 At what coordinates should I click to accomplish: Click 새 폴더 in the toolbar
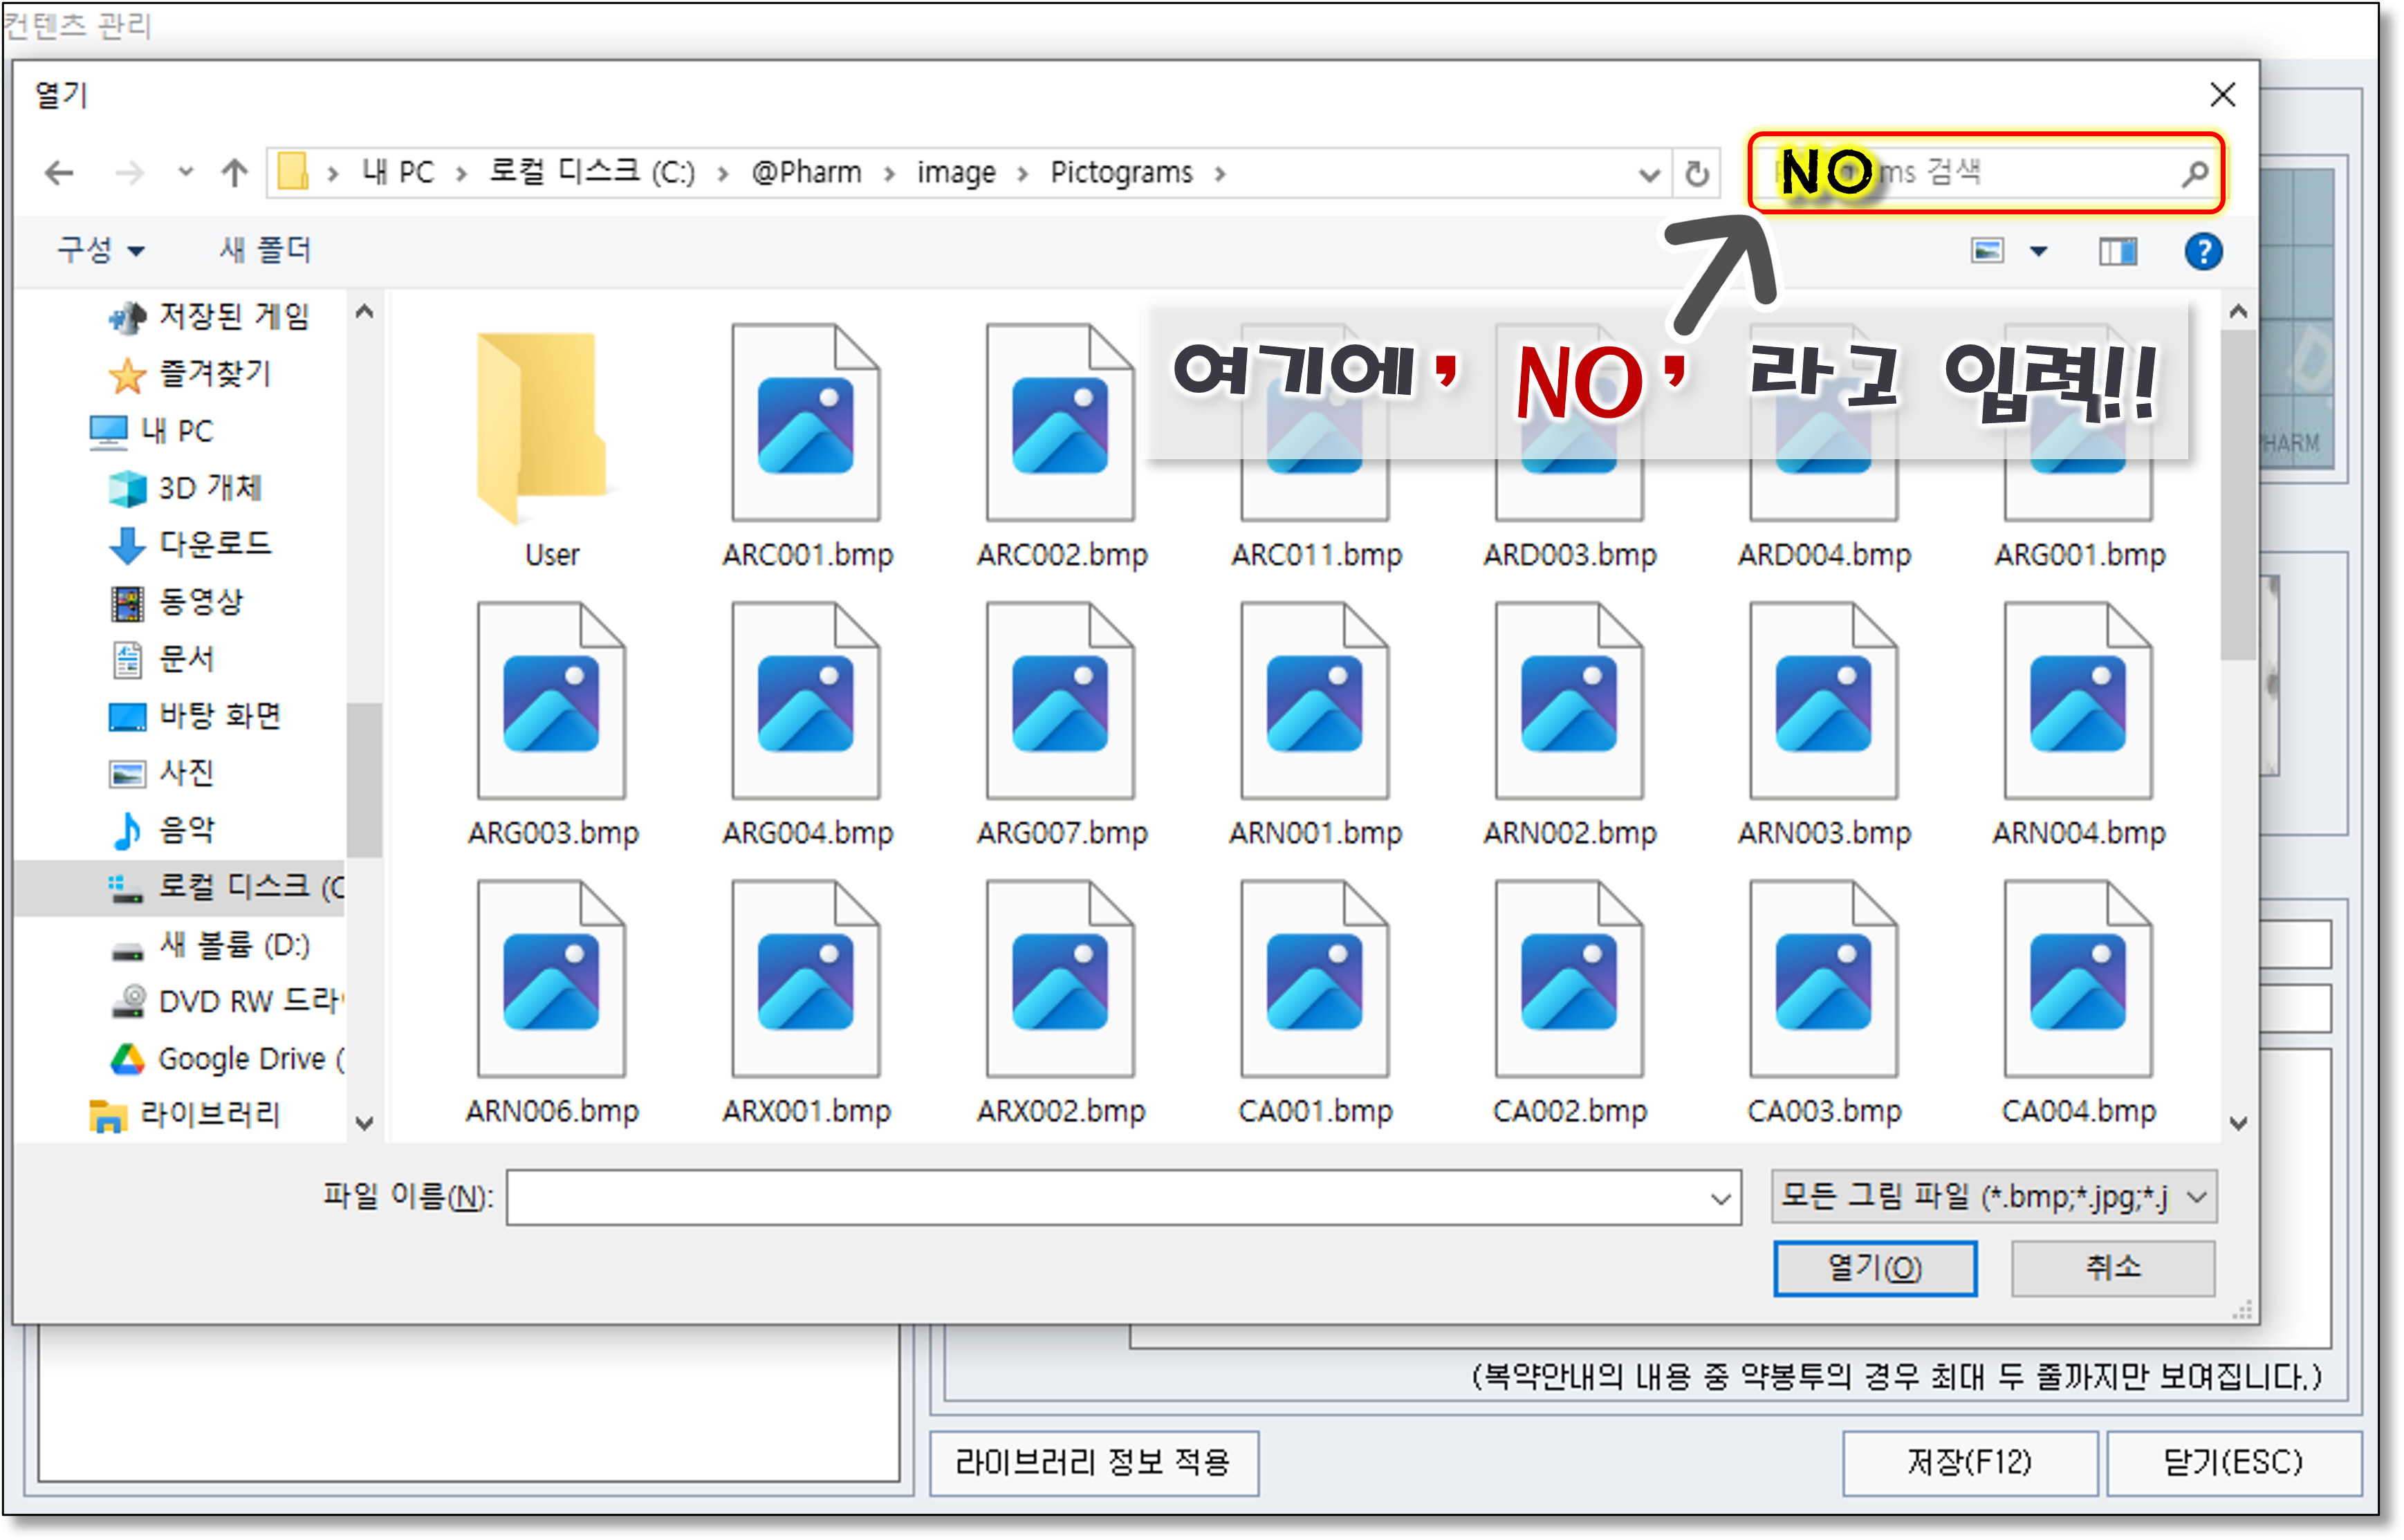point(265,250)
